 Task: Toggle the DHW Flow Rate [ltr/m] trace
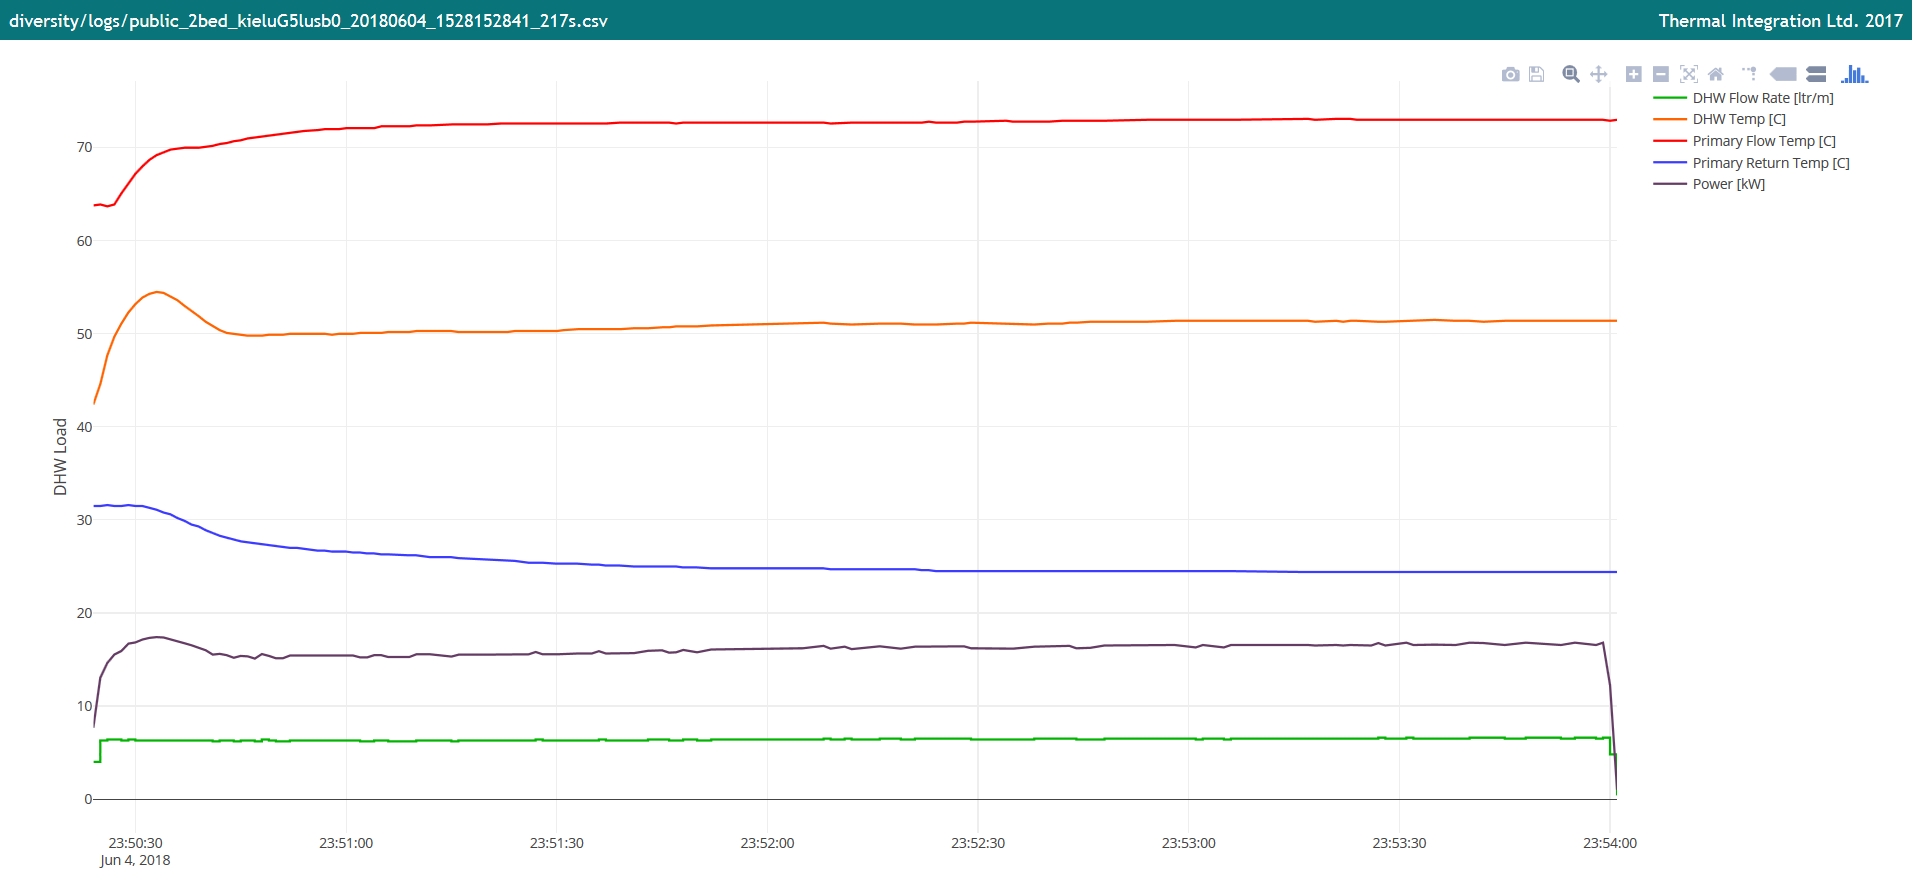coord(1744,98)
